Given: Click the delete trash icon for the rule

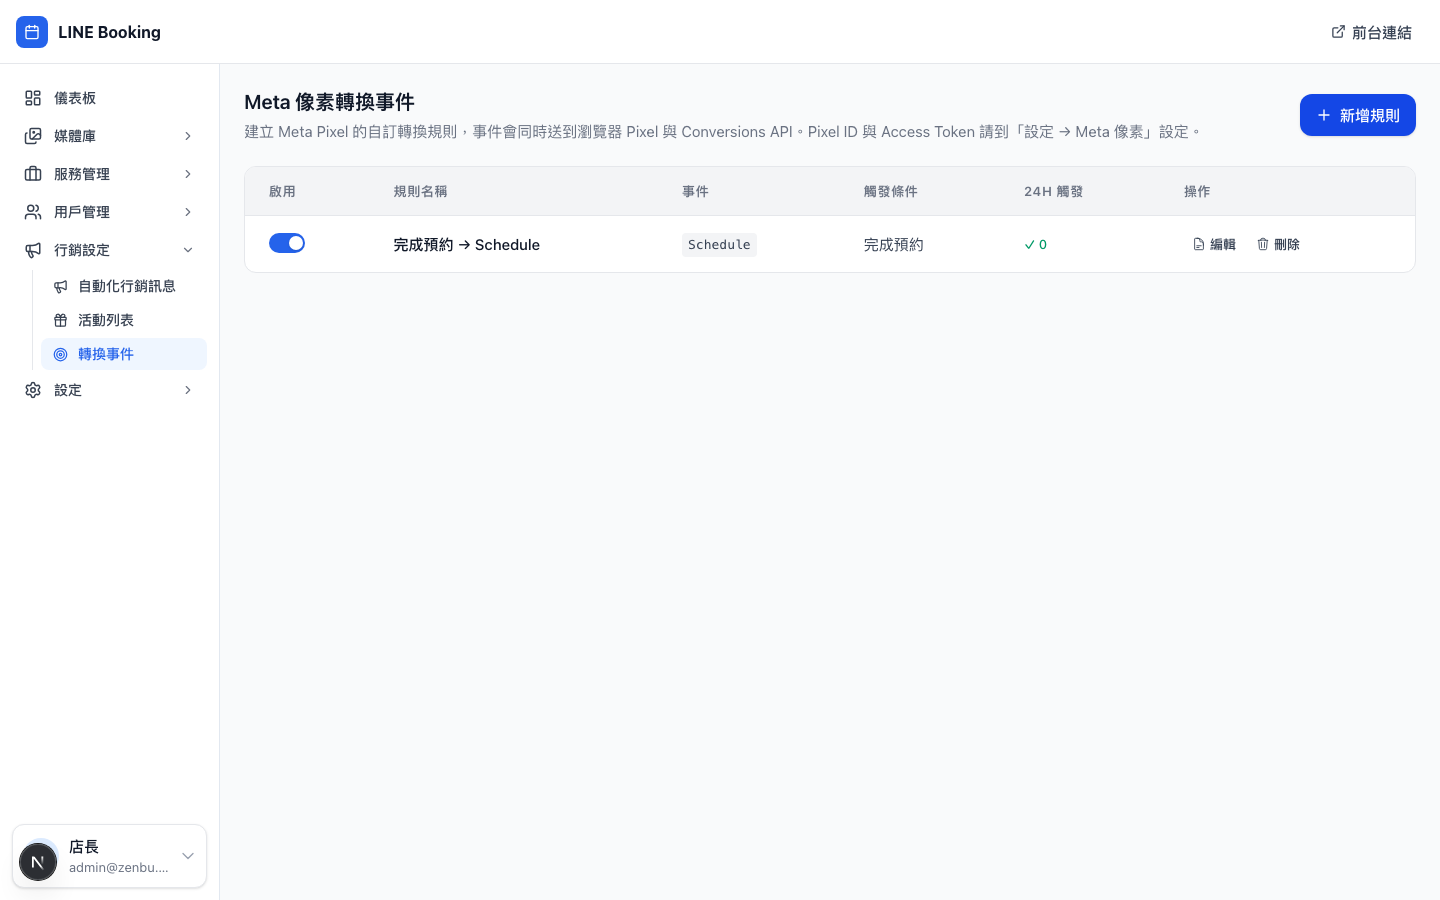Looking at the screenshot, I should click(1263, 243).
